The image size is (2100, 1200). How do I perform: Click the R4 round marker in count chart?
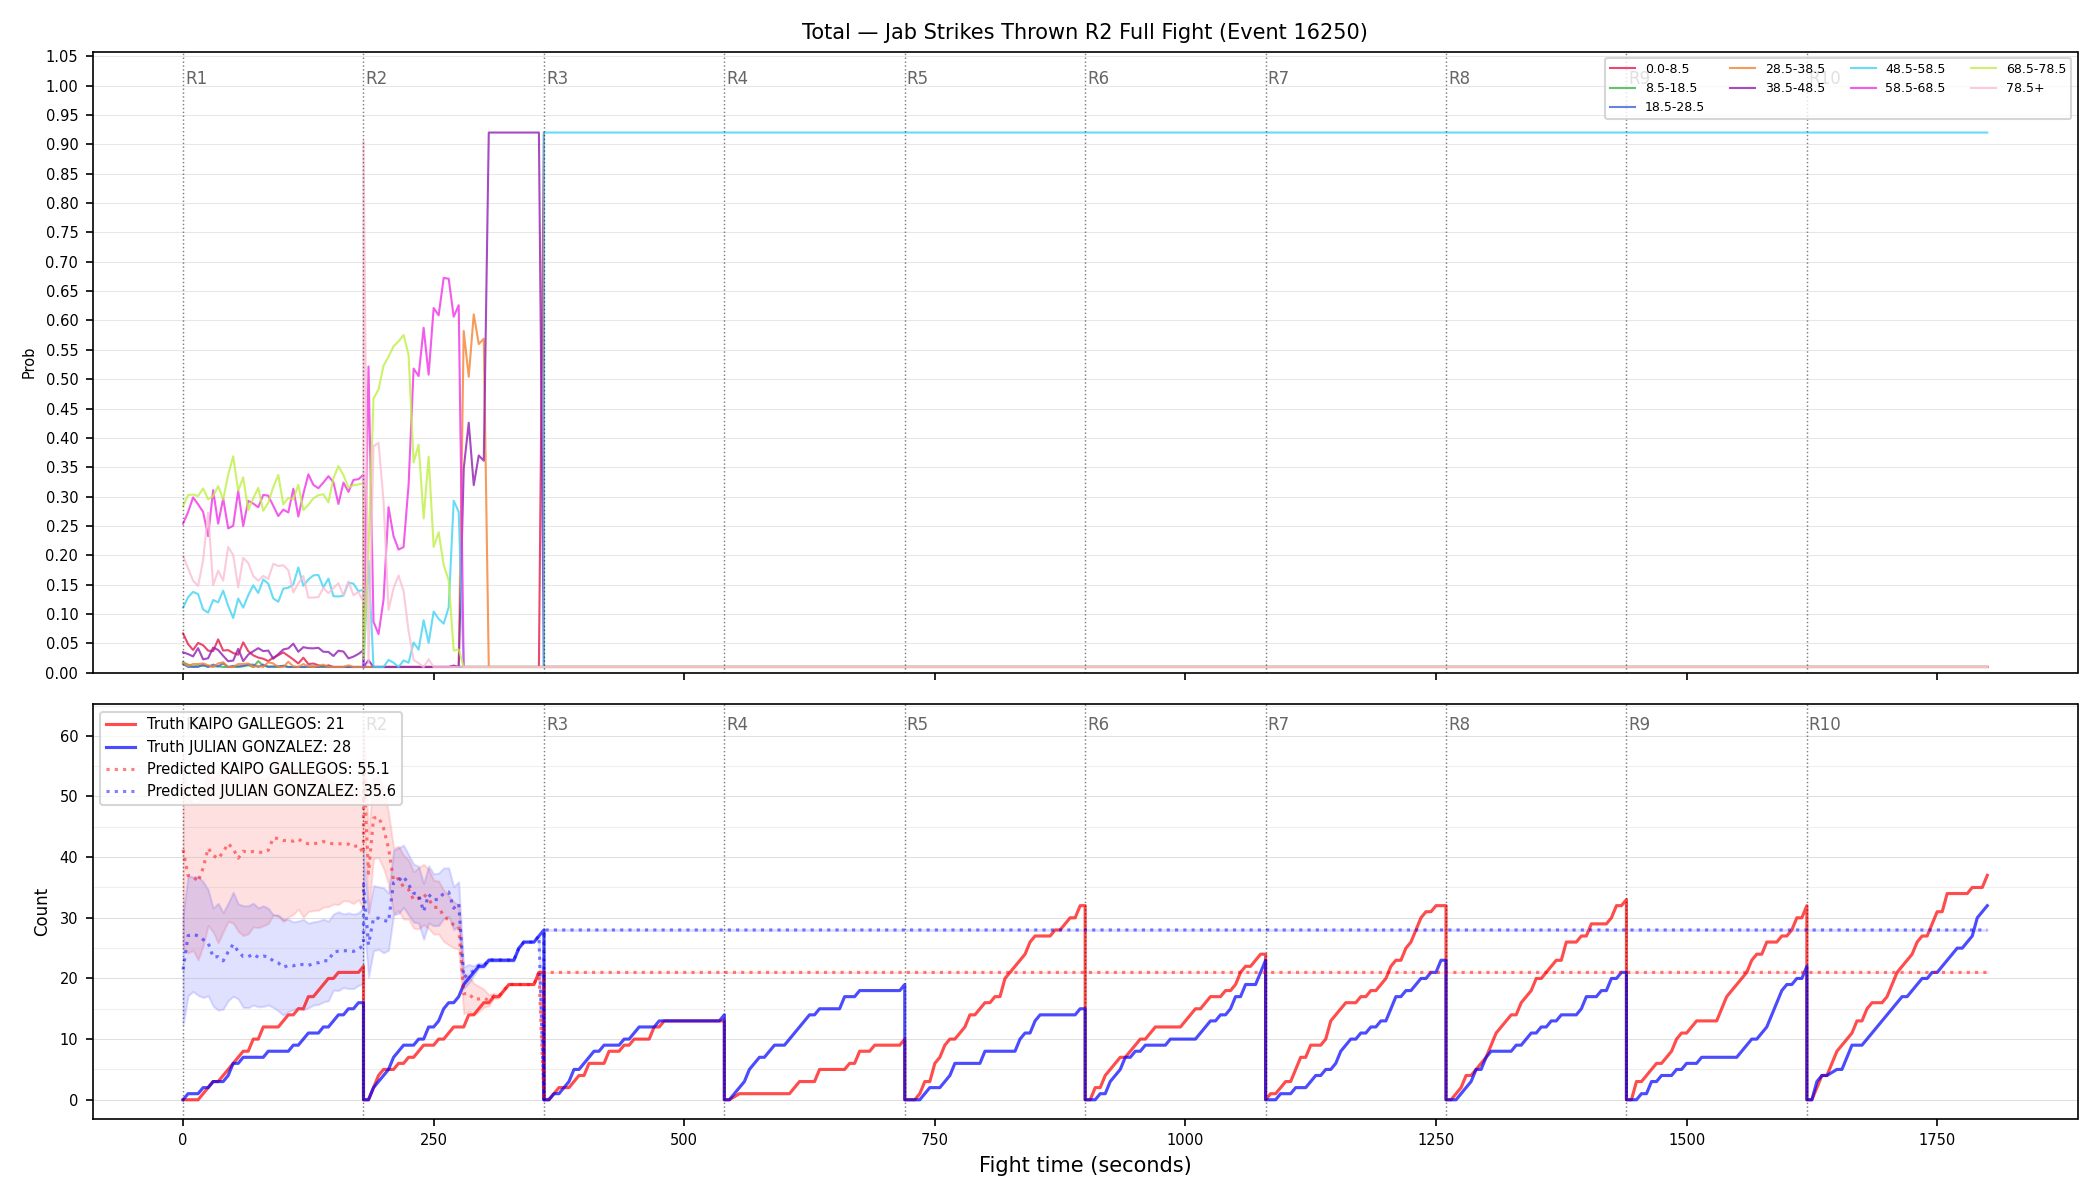pos(737,724)
